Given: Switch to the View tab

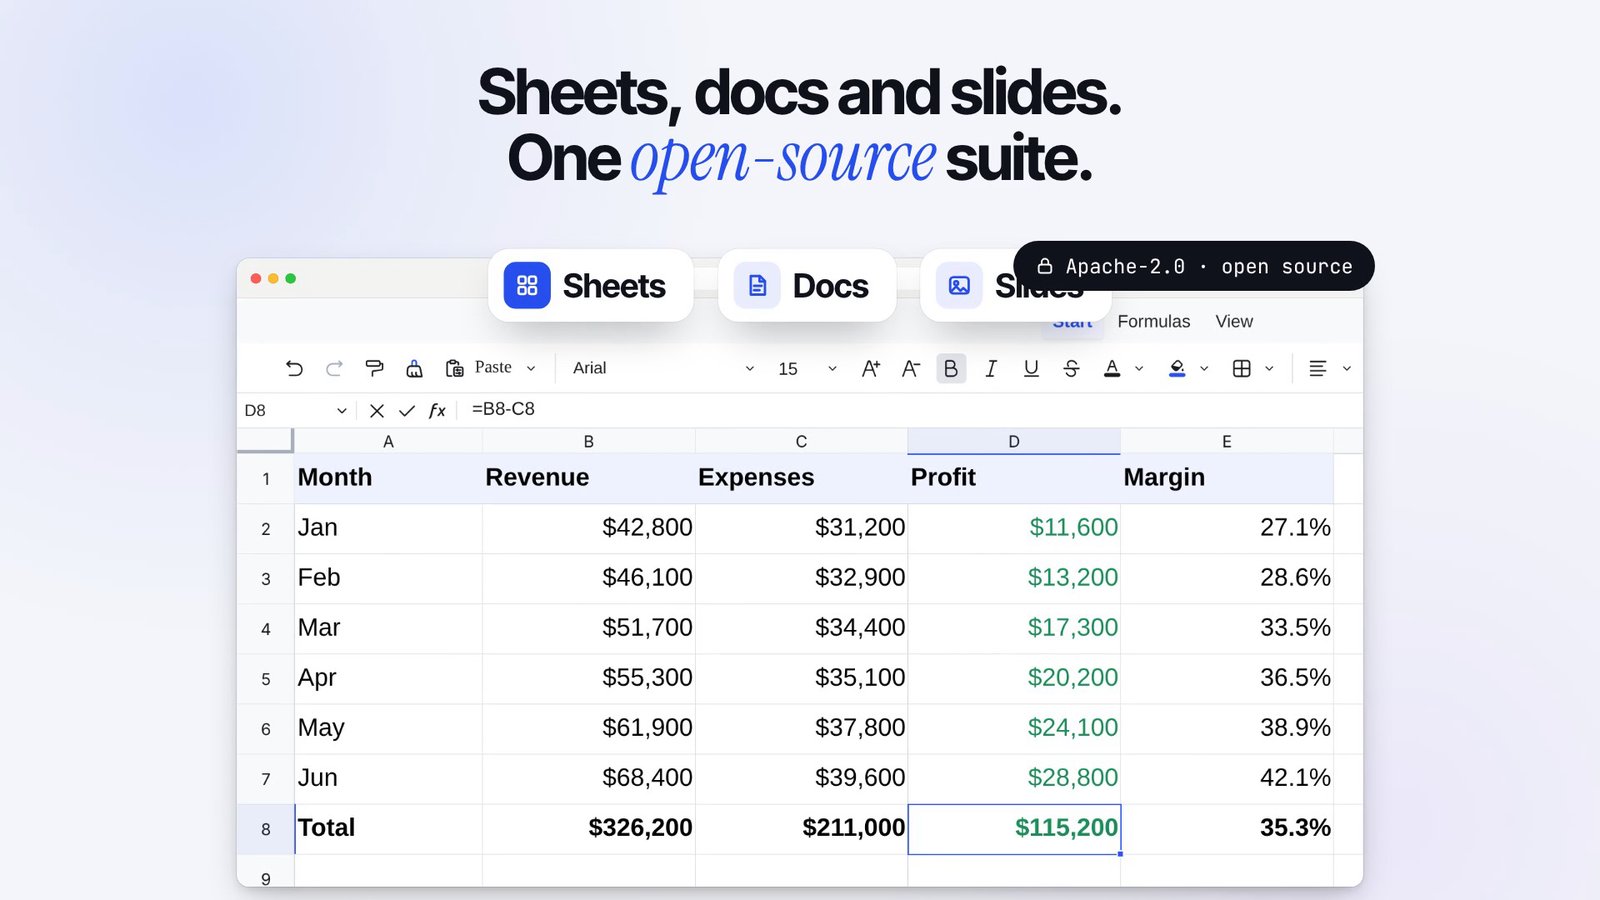Looking at the screenshot, I should [1234, 321].
